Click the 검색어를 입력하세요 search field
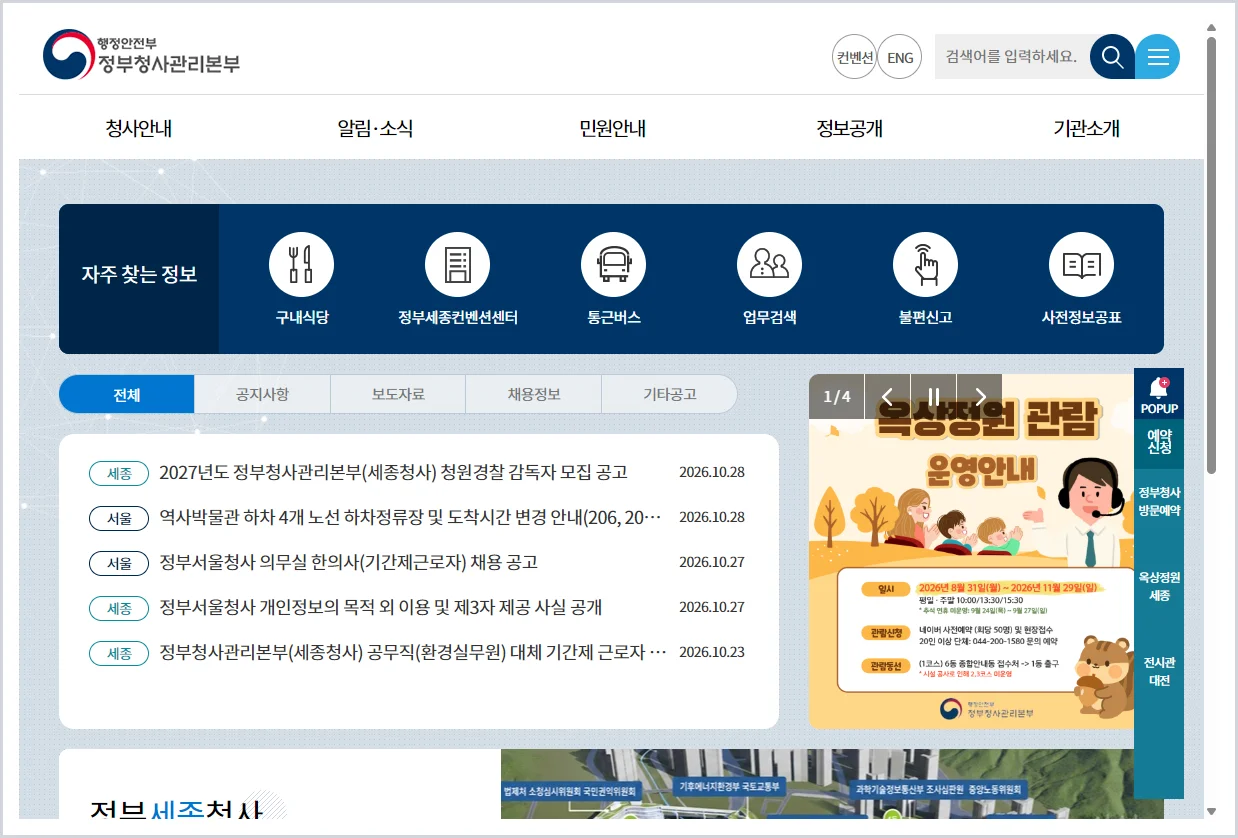 [1012, 57]
